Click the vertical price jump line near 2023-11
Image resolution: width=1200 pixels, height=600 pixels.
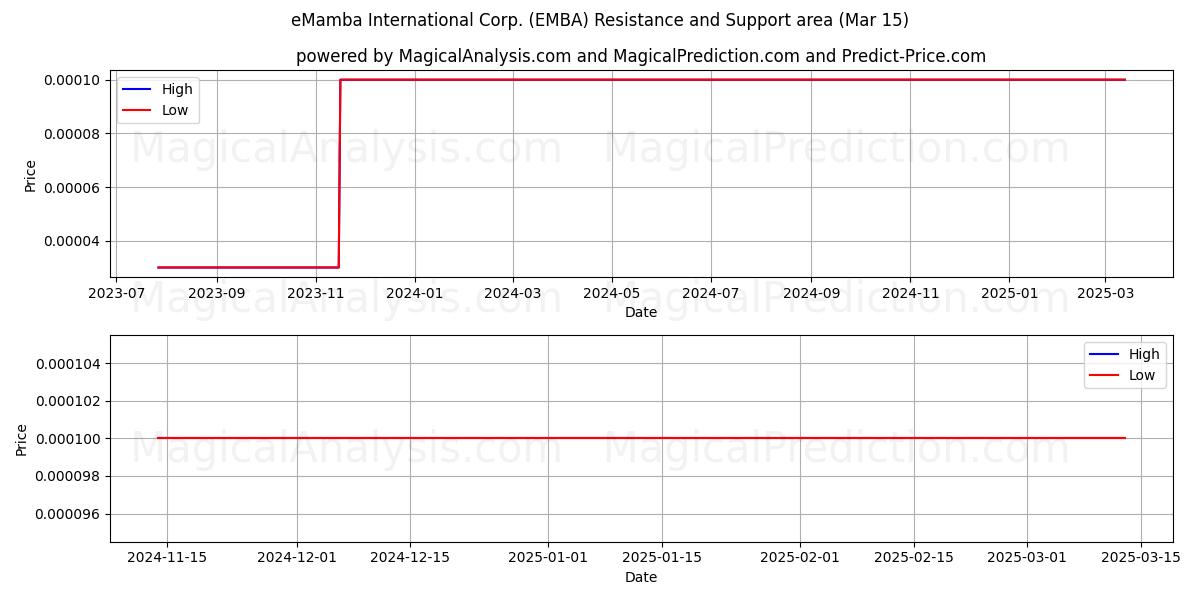pyautogui.click(x=339, y=173)
